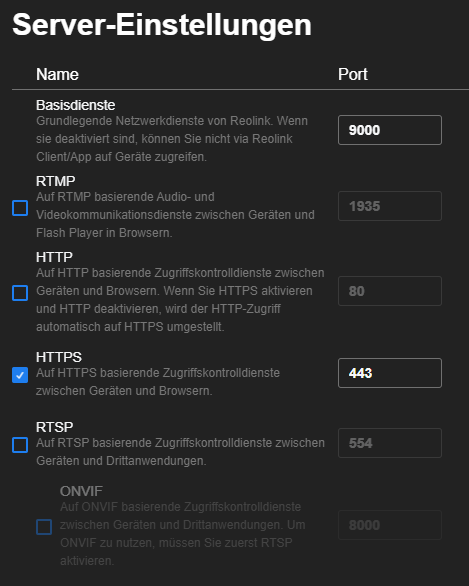Enable the RTMP service checkbox
This screenshot has width=469, height=586.
point(20,208)
